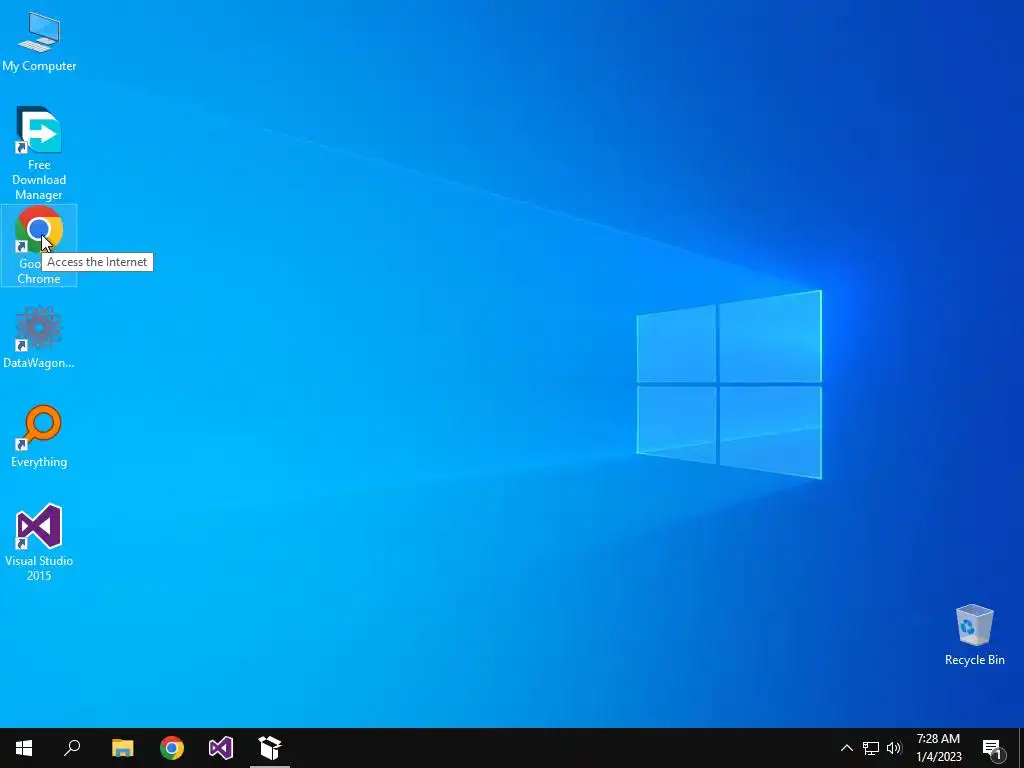
Task: Select the My Computer desktop icon
Action: (x=39, y=41)
